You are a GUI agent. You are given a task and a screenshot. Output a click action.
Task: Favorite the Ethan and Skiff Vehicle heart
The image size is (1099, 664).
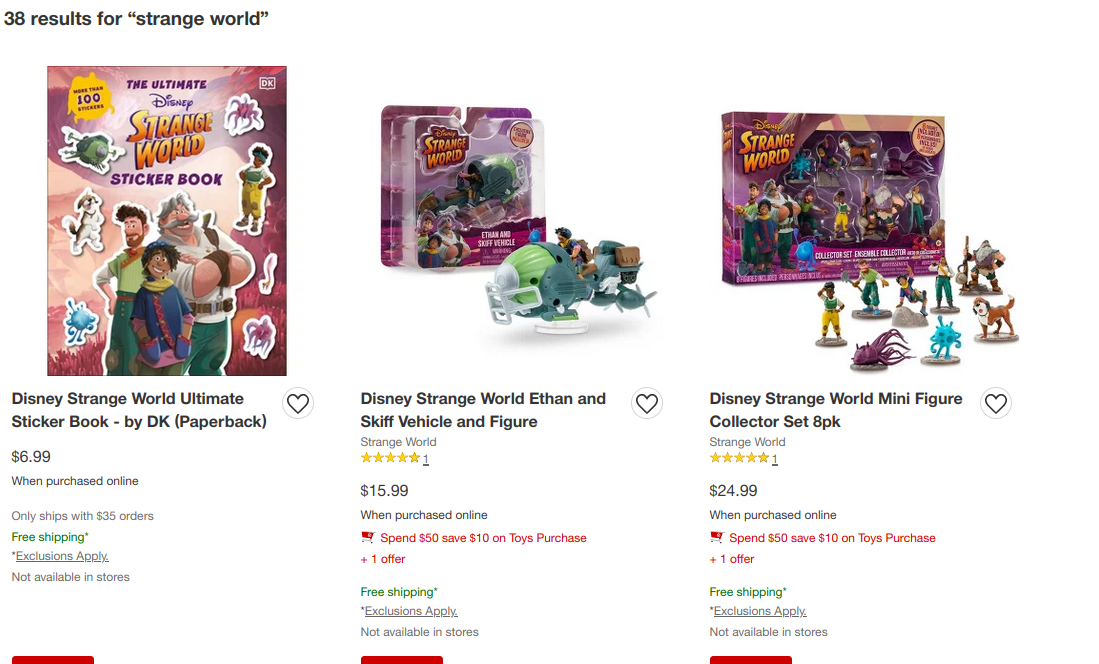pos(647,403)
